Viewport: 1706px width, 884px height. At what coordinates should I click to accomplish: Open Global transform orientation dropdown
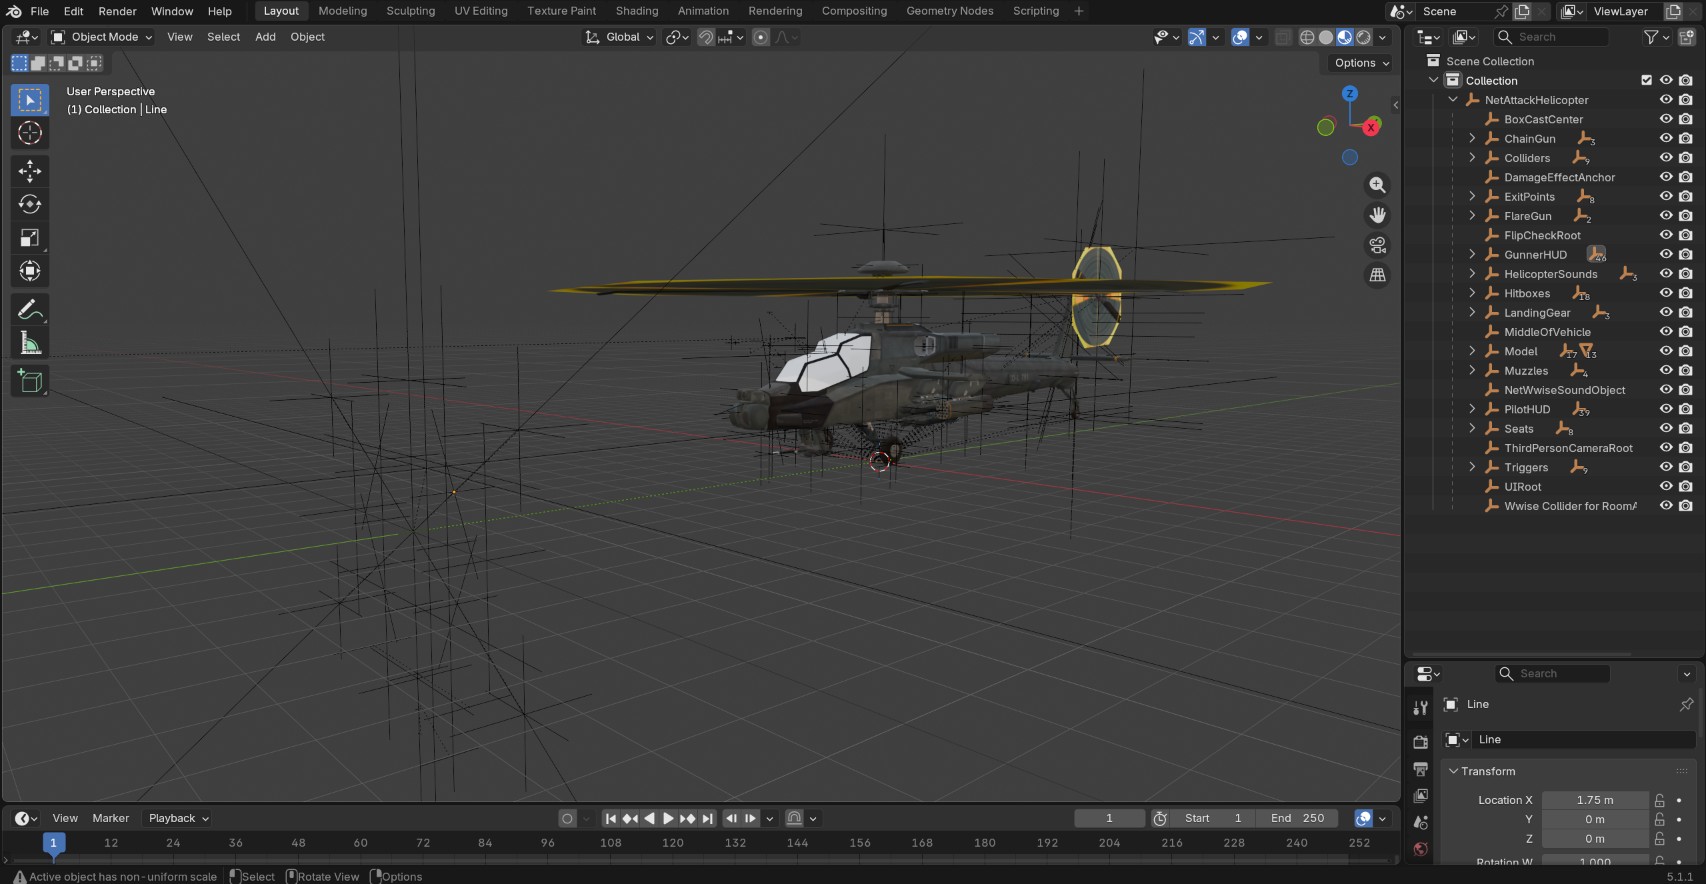[x=619, y=37]
